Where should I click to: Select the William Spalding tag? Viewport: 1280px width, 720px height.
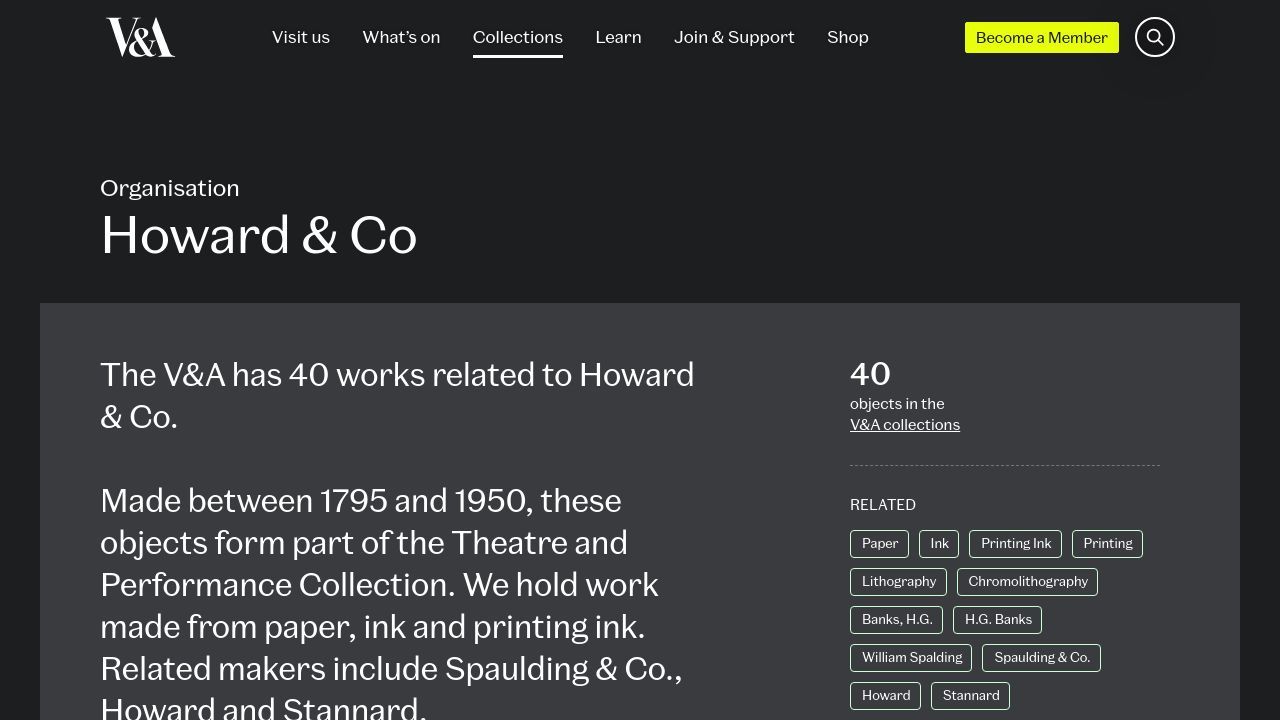(x=912, y=658)
